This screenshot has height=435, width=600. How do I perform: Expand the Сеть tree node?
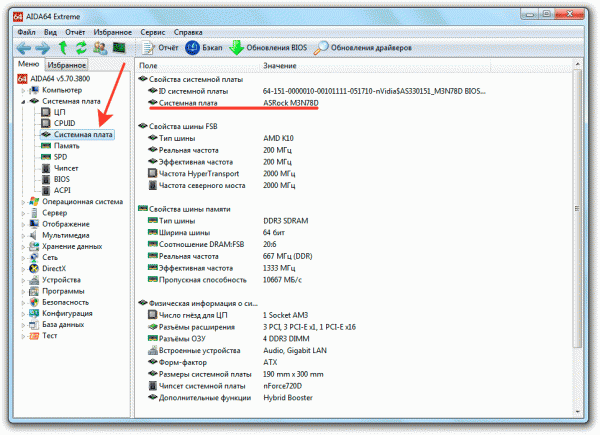23,257
